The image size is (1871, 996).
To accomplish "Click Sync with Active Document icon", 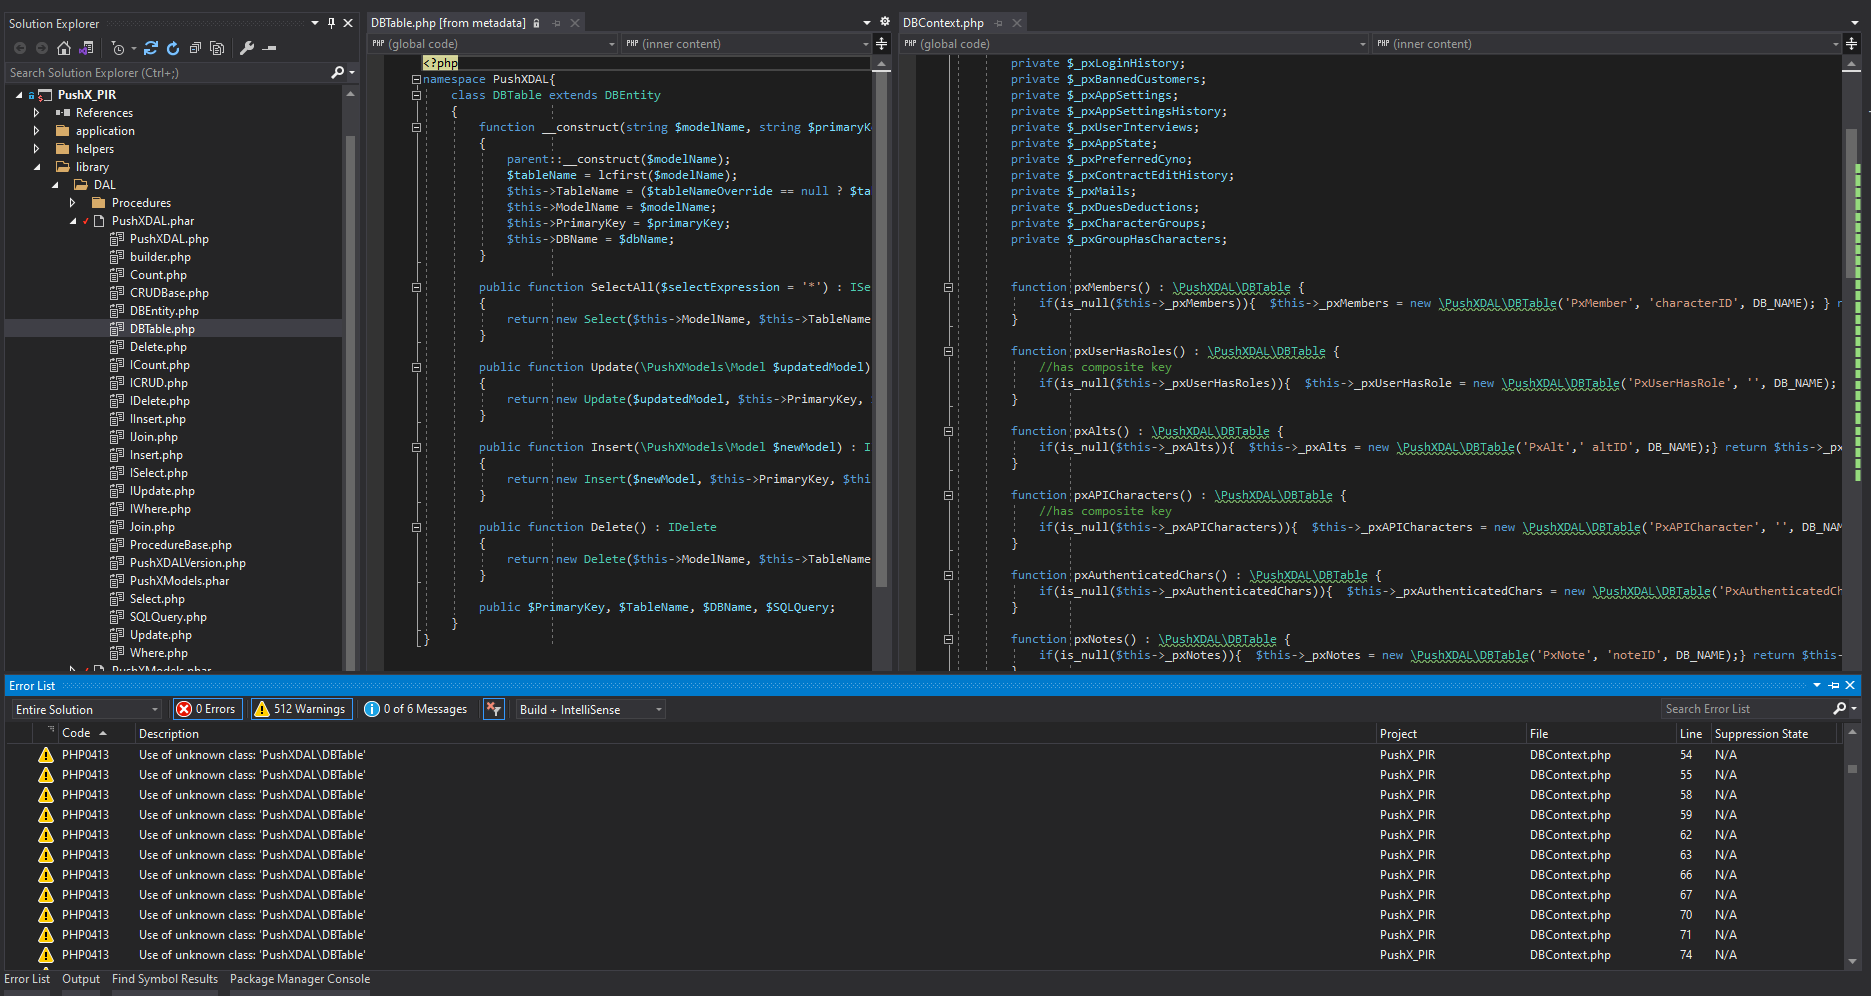I will (151, 48).
